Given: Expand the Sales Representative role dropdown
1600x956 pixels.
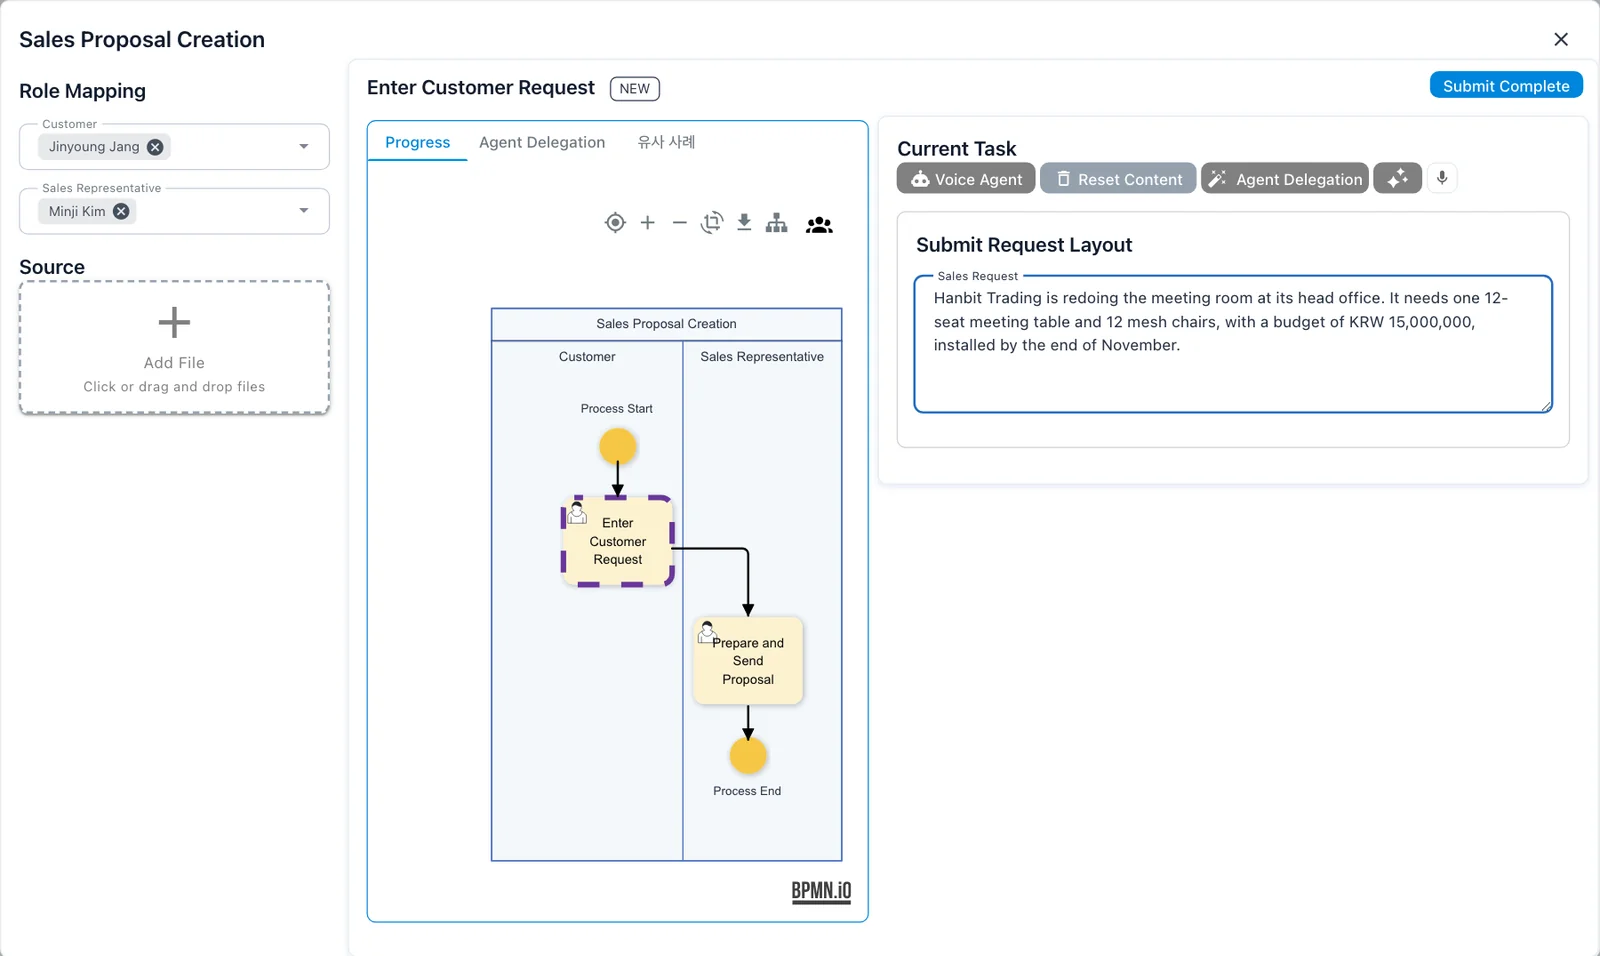Looking at the screenshot, I should point(304,211).
